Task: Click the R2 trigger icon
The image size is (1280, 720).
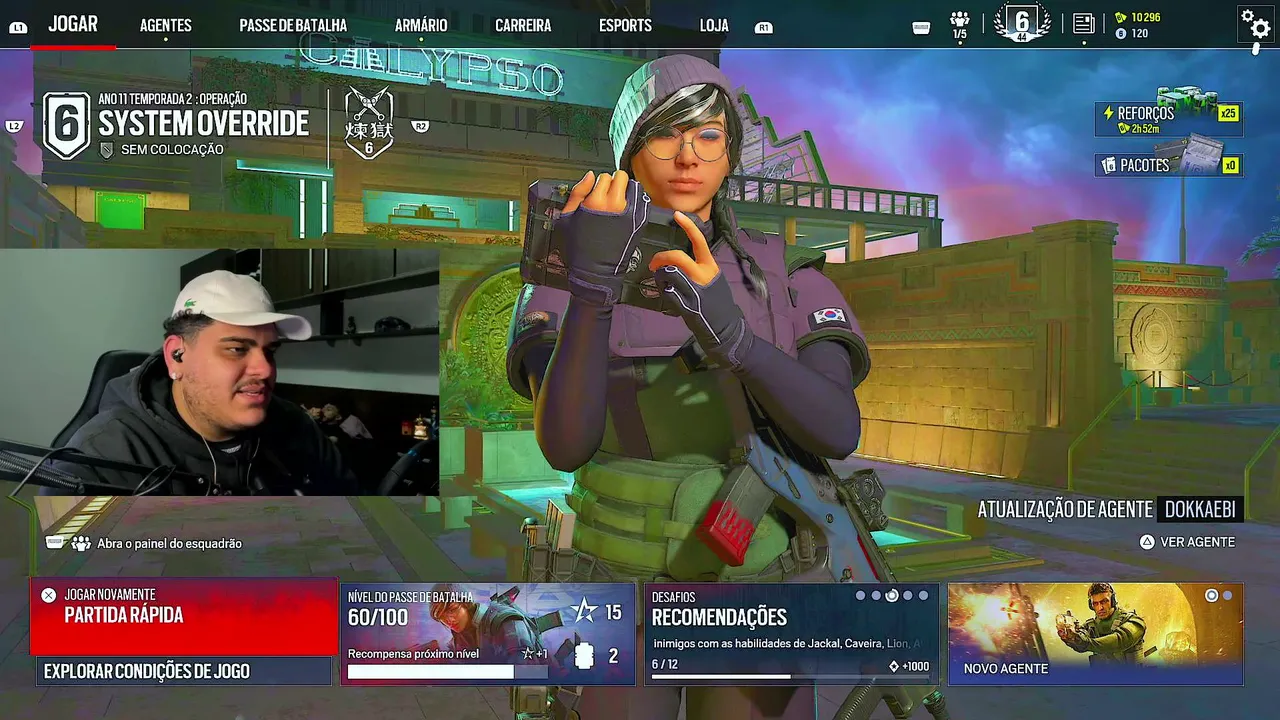Action: click(421, 126)
